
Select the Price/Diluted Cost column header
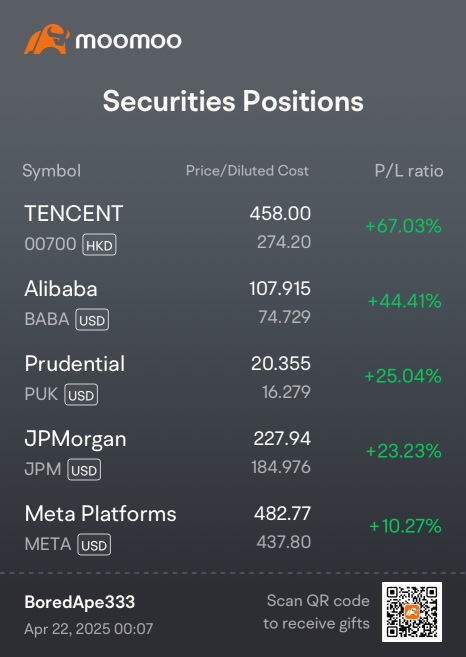[247, 171]
